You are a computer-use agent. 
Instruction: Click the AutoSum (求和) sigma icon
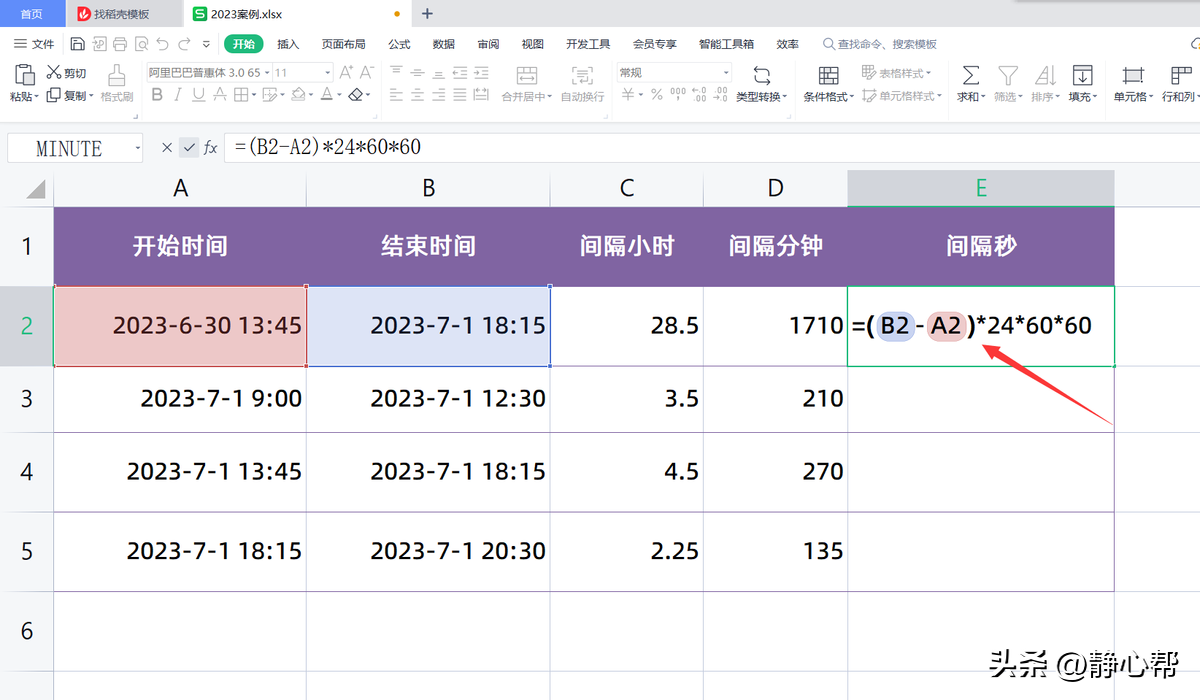970,76
